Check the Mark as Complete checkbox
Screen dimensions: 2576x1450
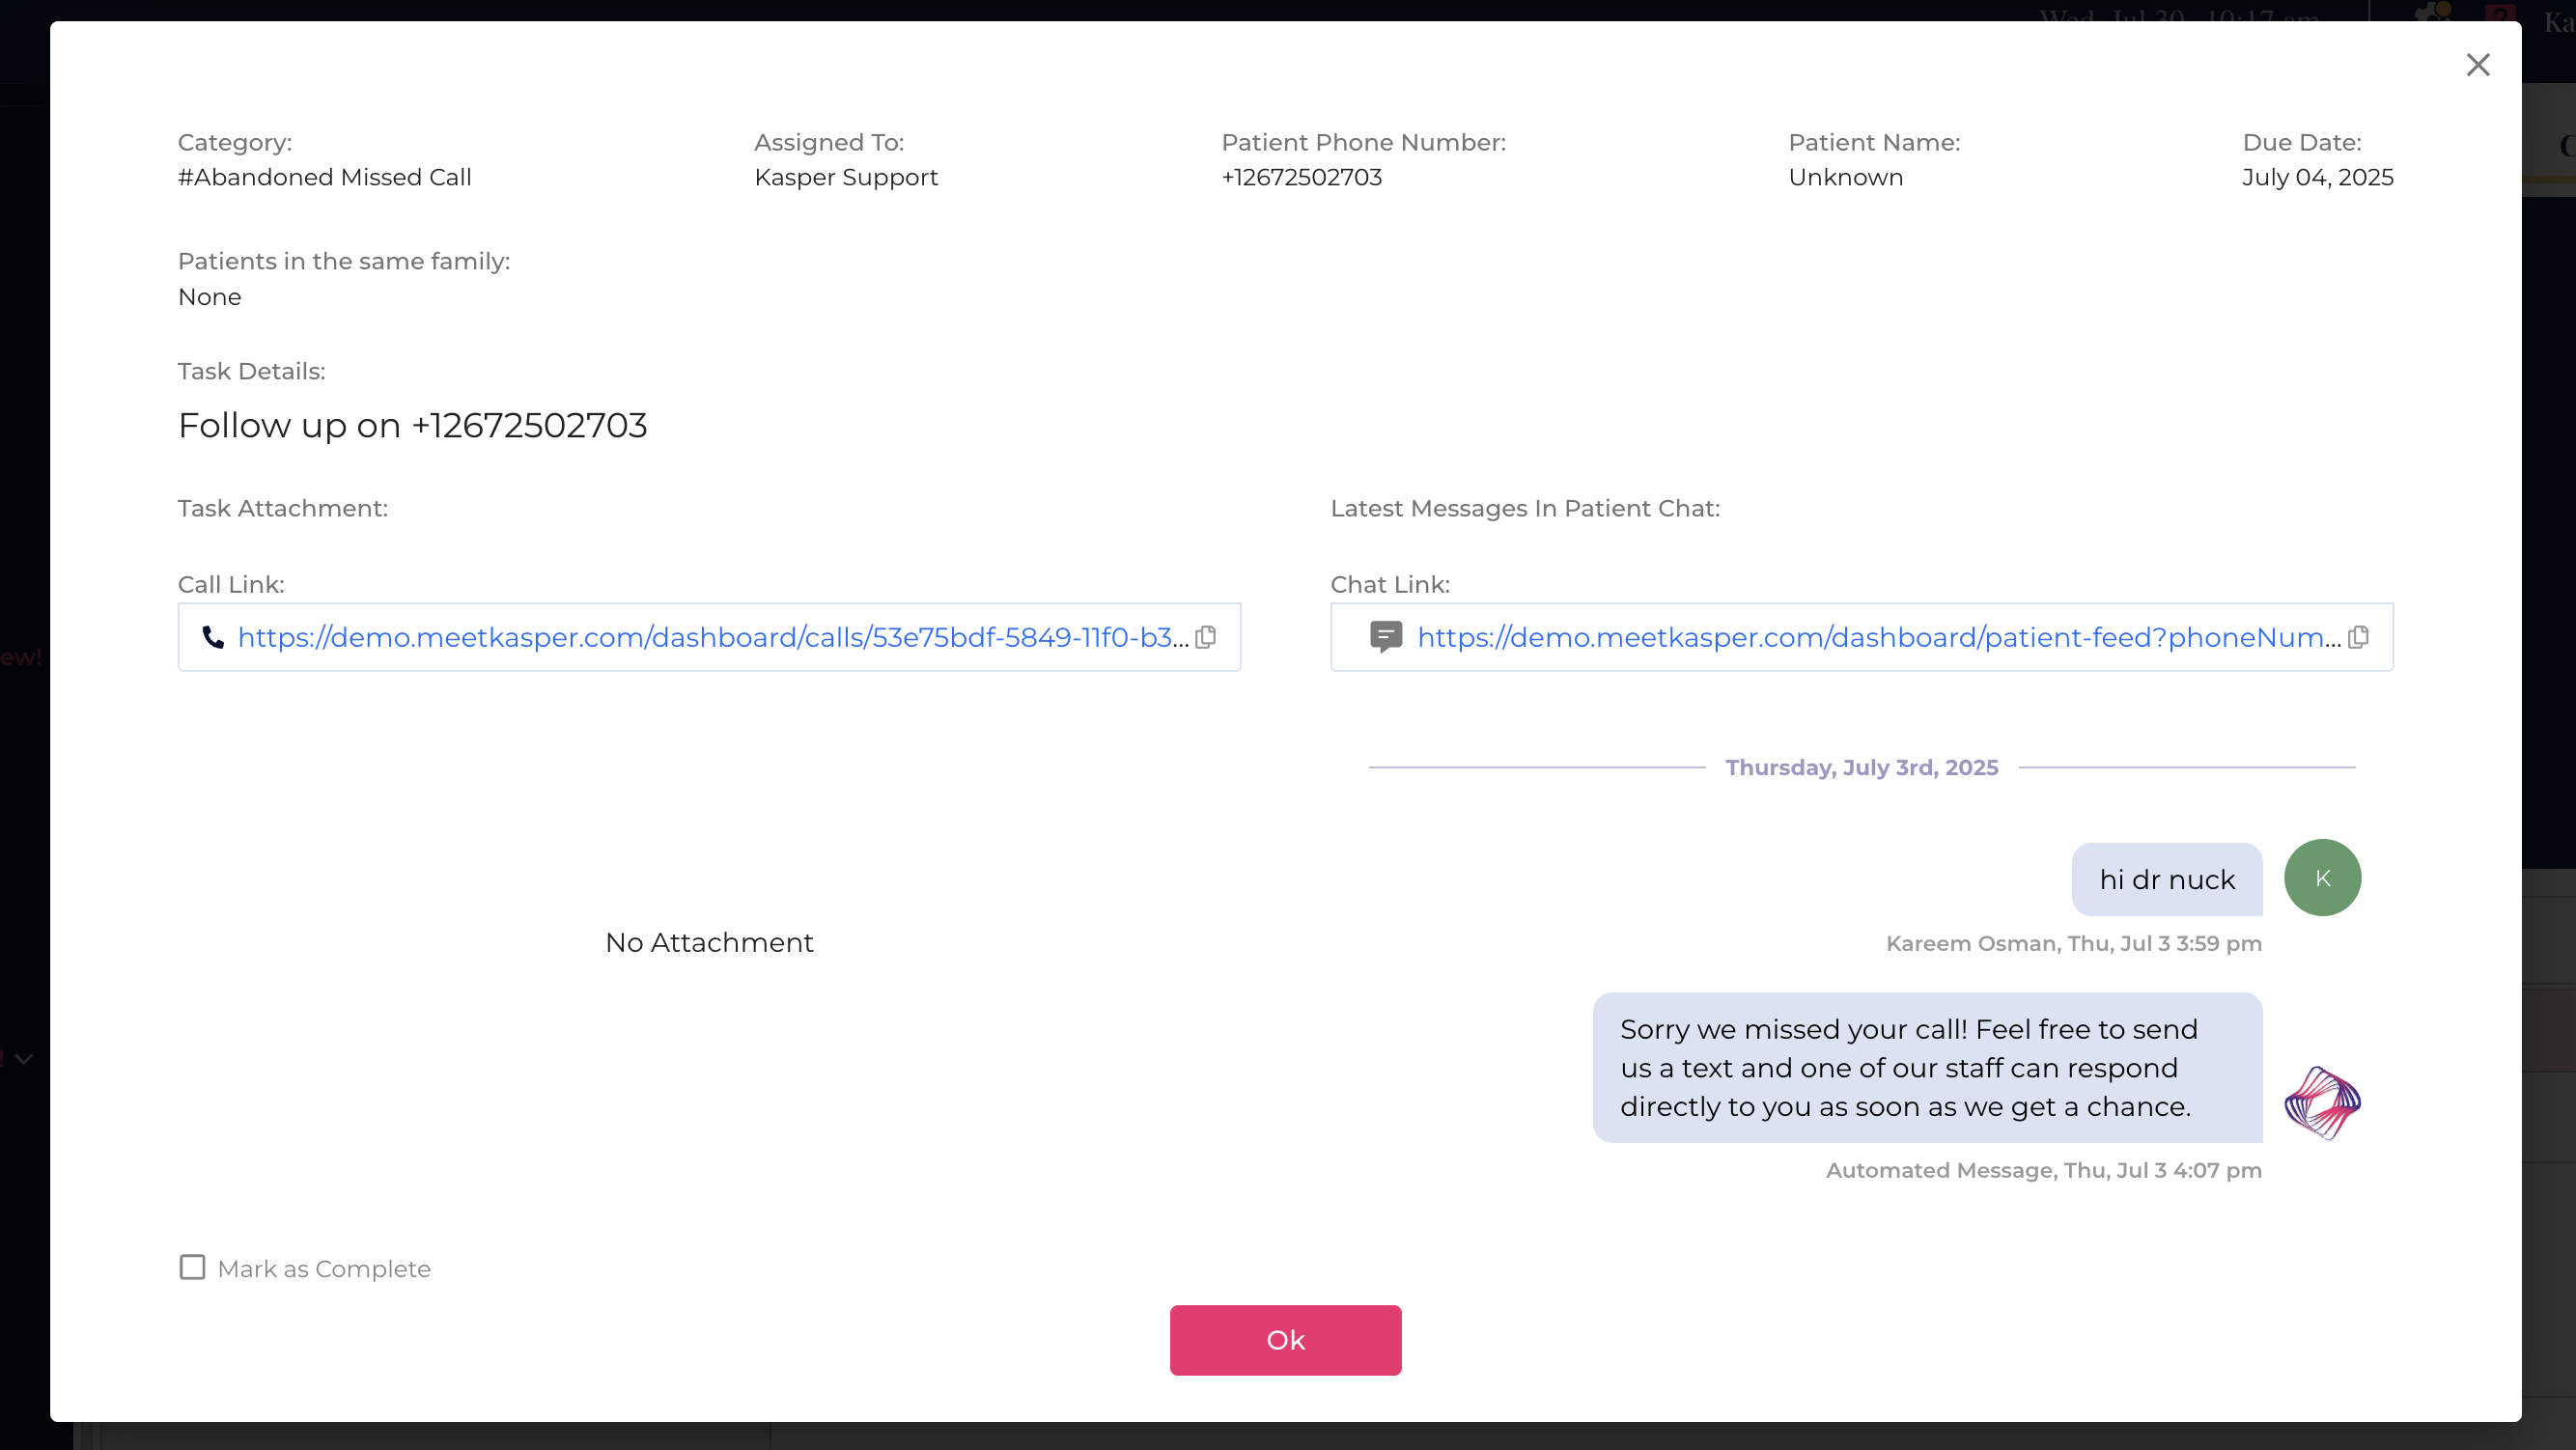(x=192, y=1267)
